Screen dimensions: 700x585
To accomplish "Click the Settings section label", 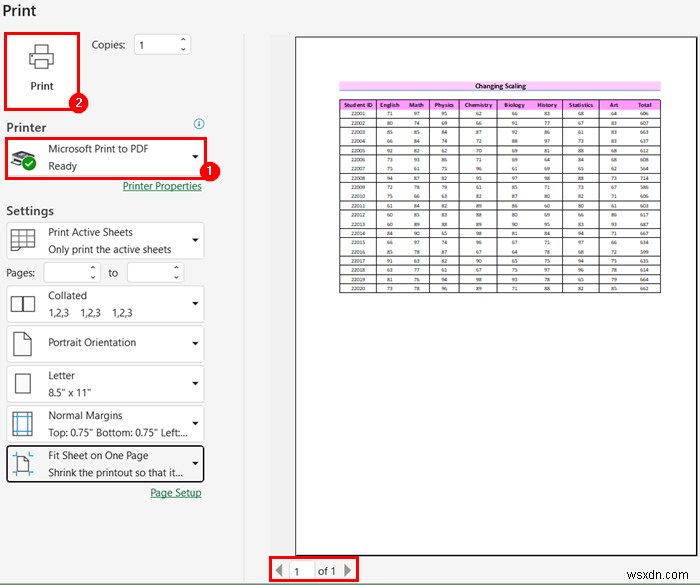I will tap(30, 211).
